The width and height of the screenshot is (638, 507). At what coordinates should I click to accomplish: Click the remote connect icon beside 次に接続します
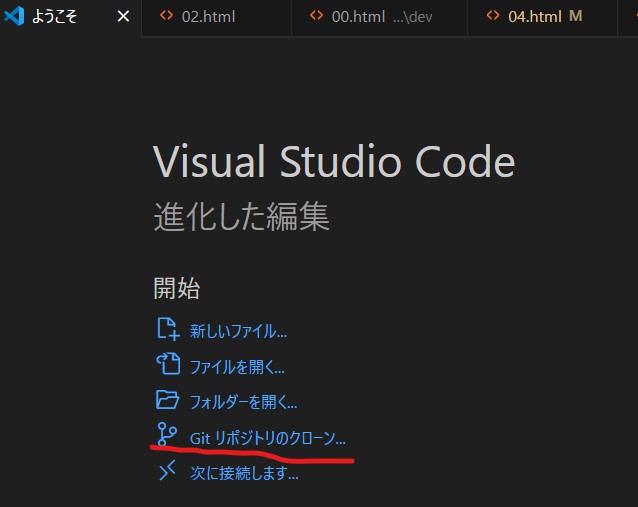click(167, 472)
